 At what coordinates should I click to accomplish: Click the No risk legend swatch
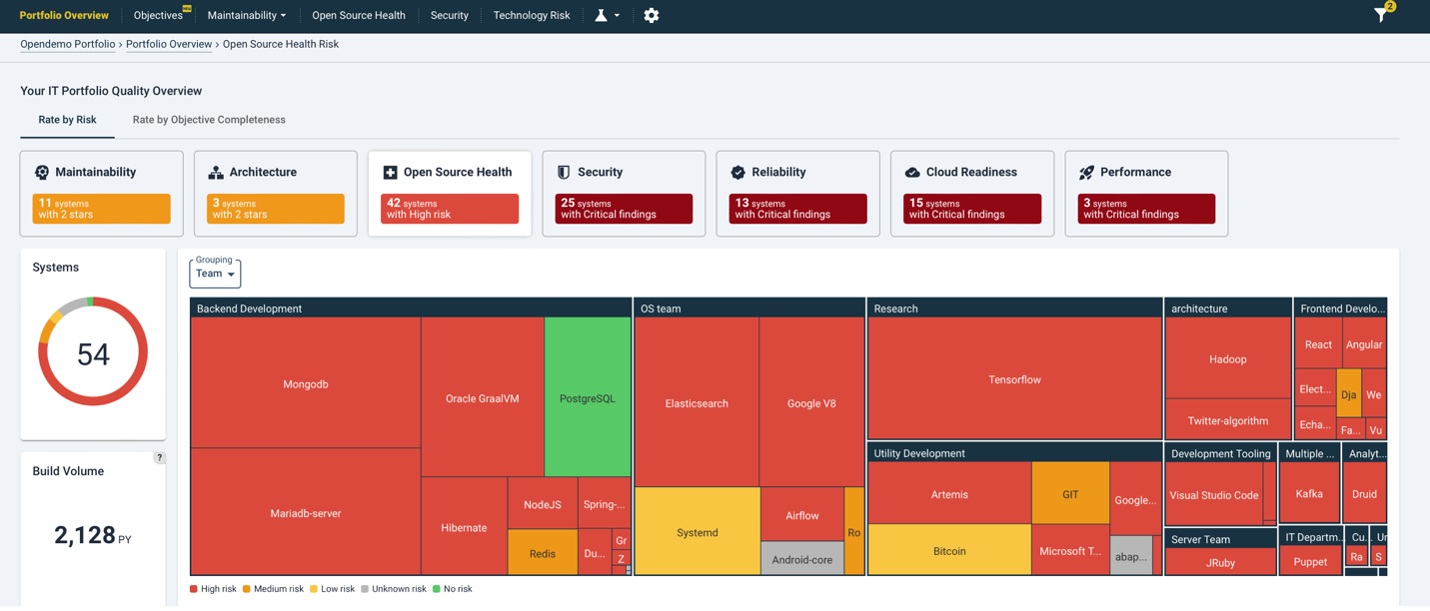pyautogui.click(x=436, y=589)
